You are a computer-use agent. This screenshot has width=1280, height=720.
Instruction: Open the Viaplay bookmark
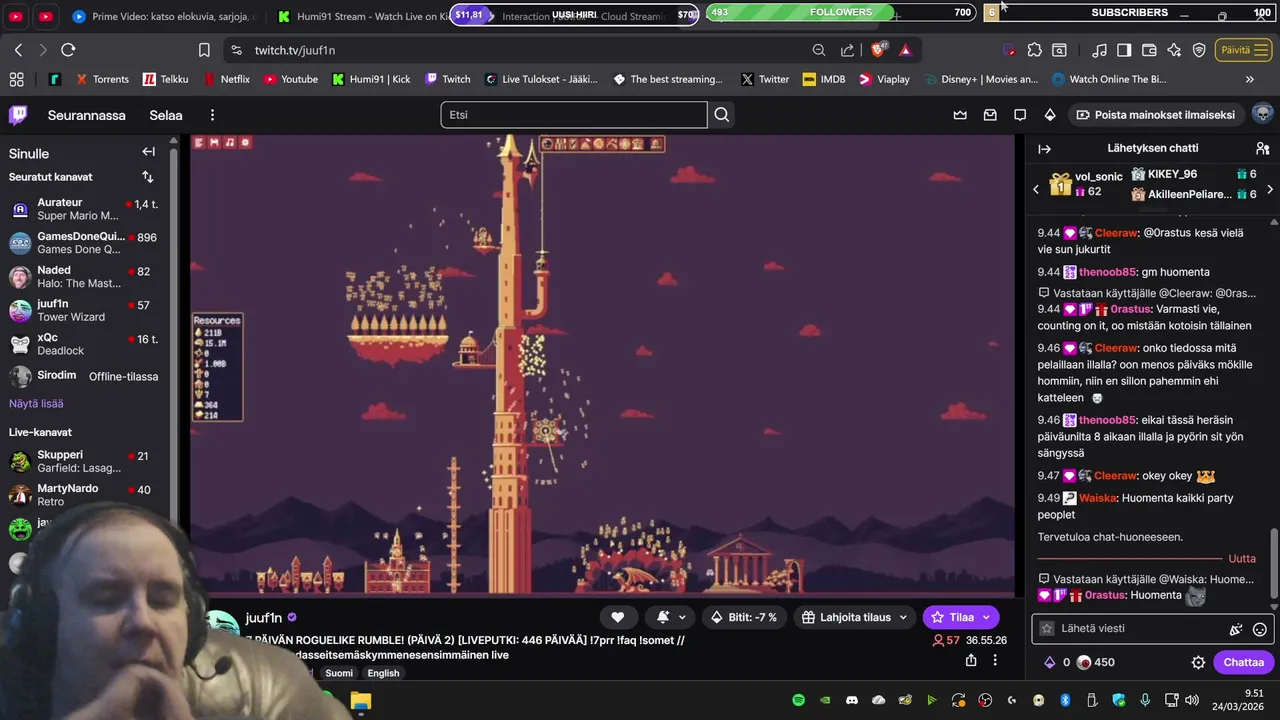885,79
